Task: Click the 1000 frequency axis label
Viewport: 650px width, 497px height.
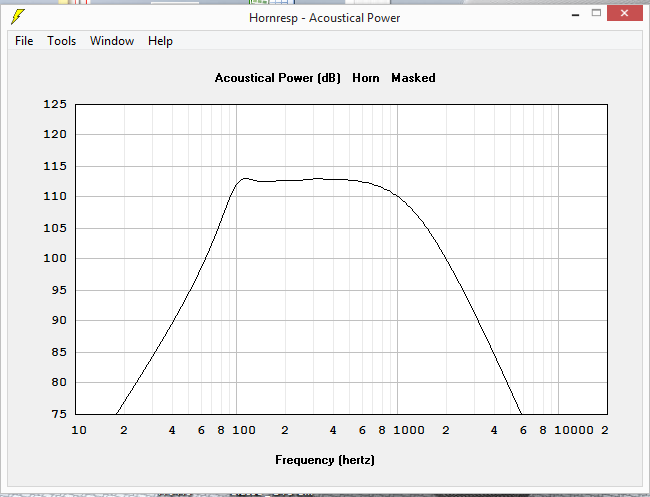Action: tap(409, 430)
